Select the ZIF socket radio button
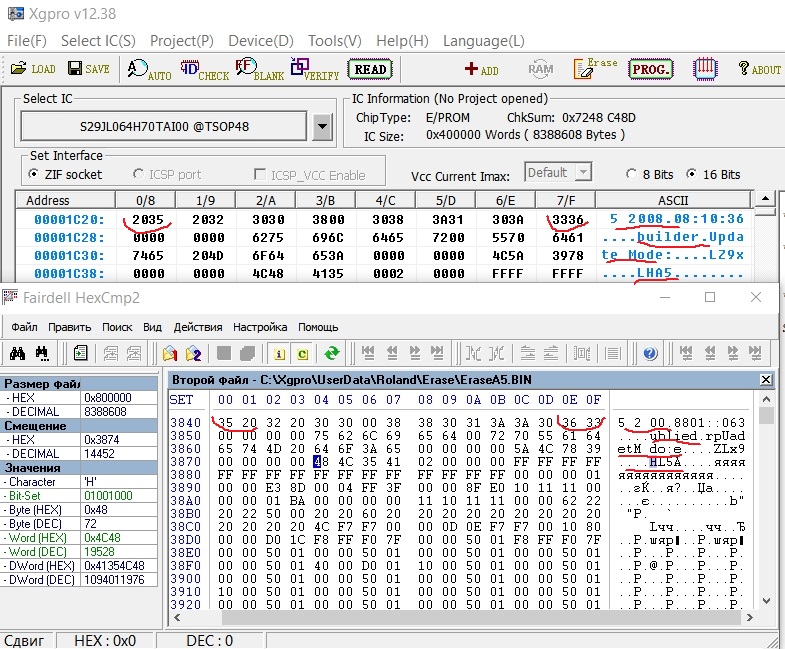This screenshot has height=649, width=785. [x=36, y=174]
